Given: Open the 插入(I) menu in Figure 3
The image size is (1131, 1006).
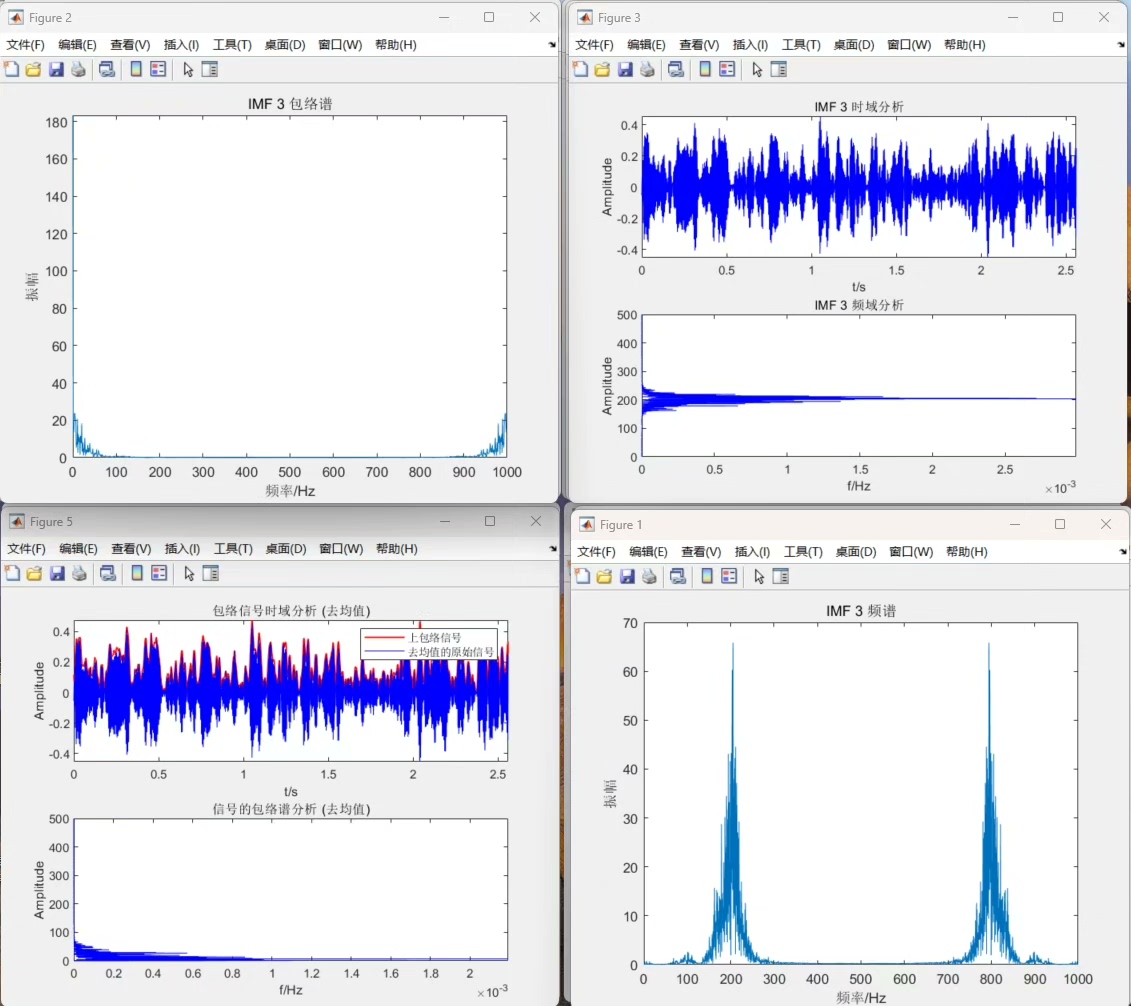Looking at the screenshot, I should pyautogui.click(x=750, y=44).
